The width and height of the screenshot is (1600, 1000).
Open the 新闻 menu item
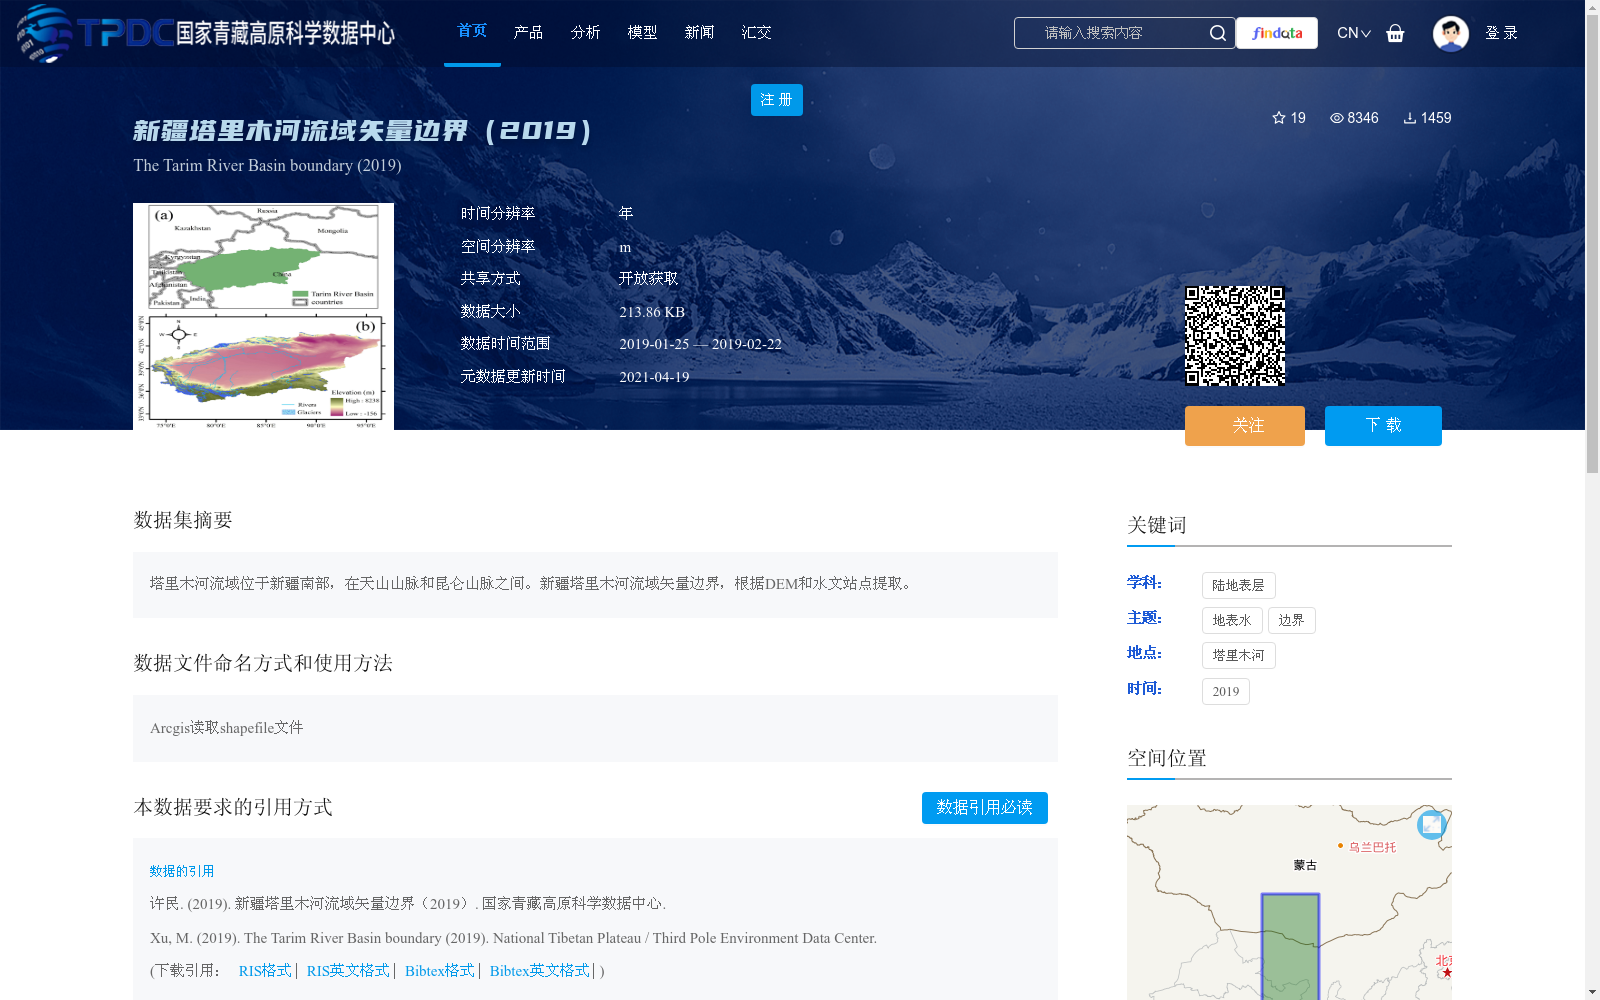click(699, 33)
